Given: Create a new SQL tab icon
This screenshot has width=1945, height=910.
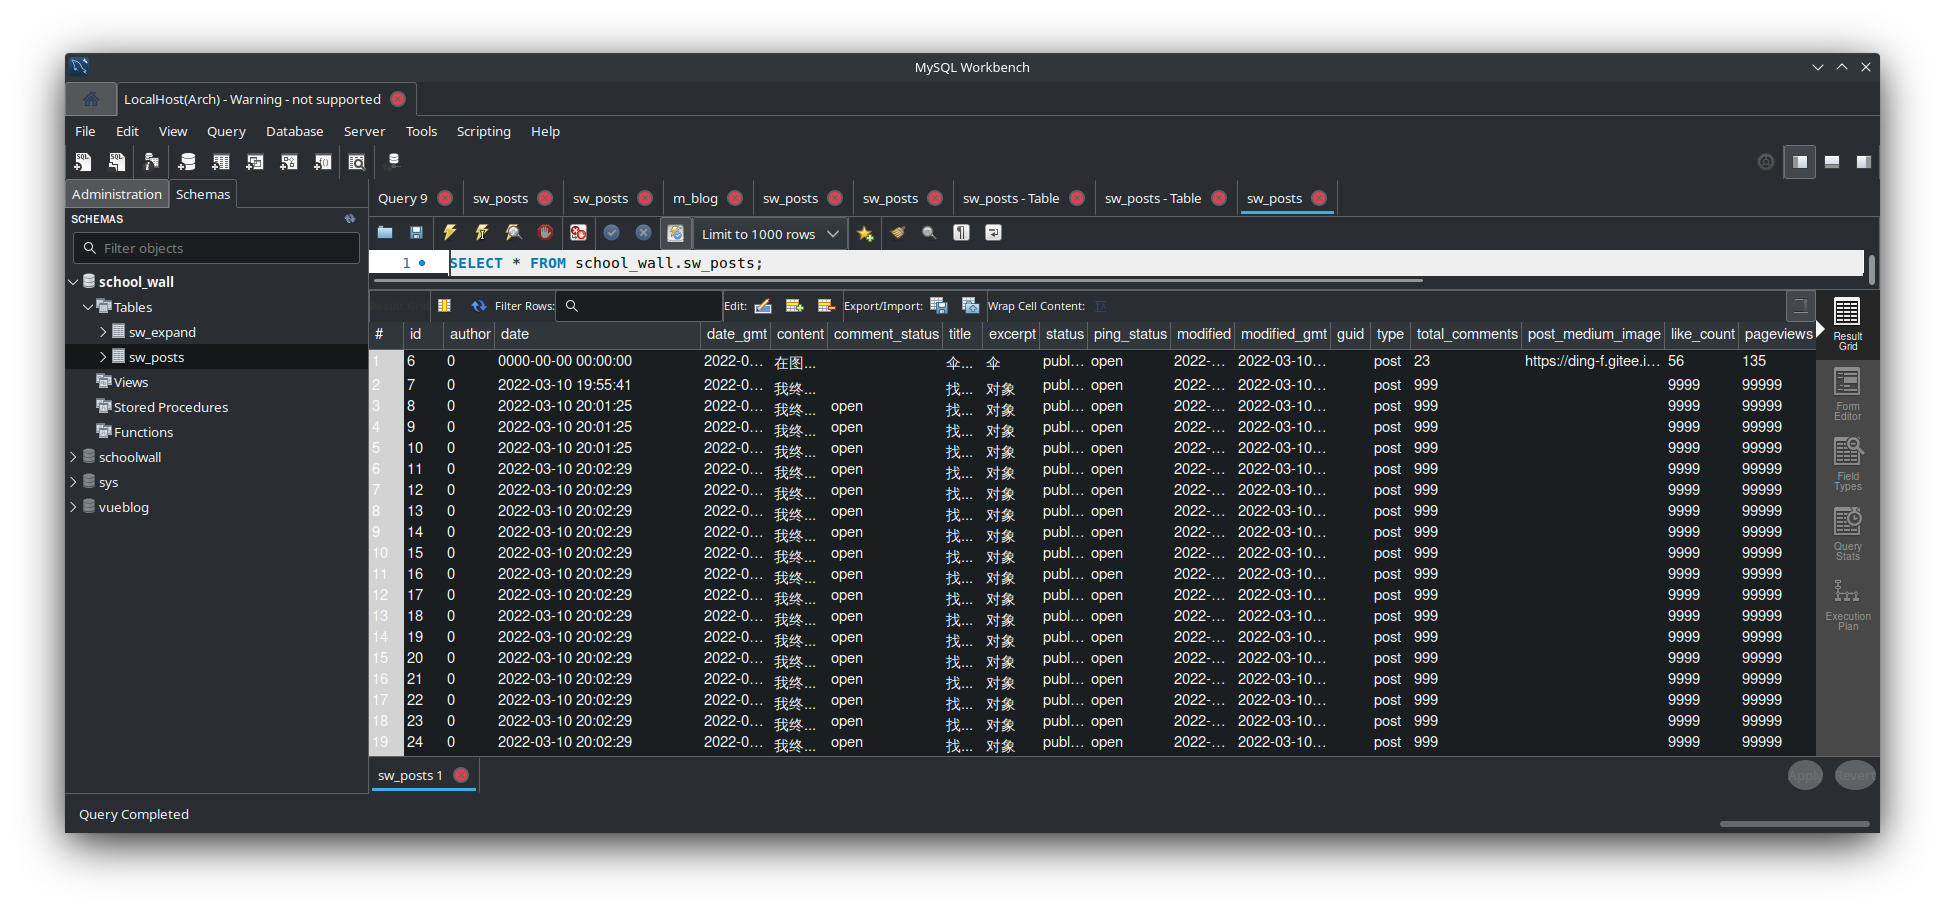Looking at the screenshot, I should [x=83, y=161].
